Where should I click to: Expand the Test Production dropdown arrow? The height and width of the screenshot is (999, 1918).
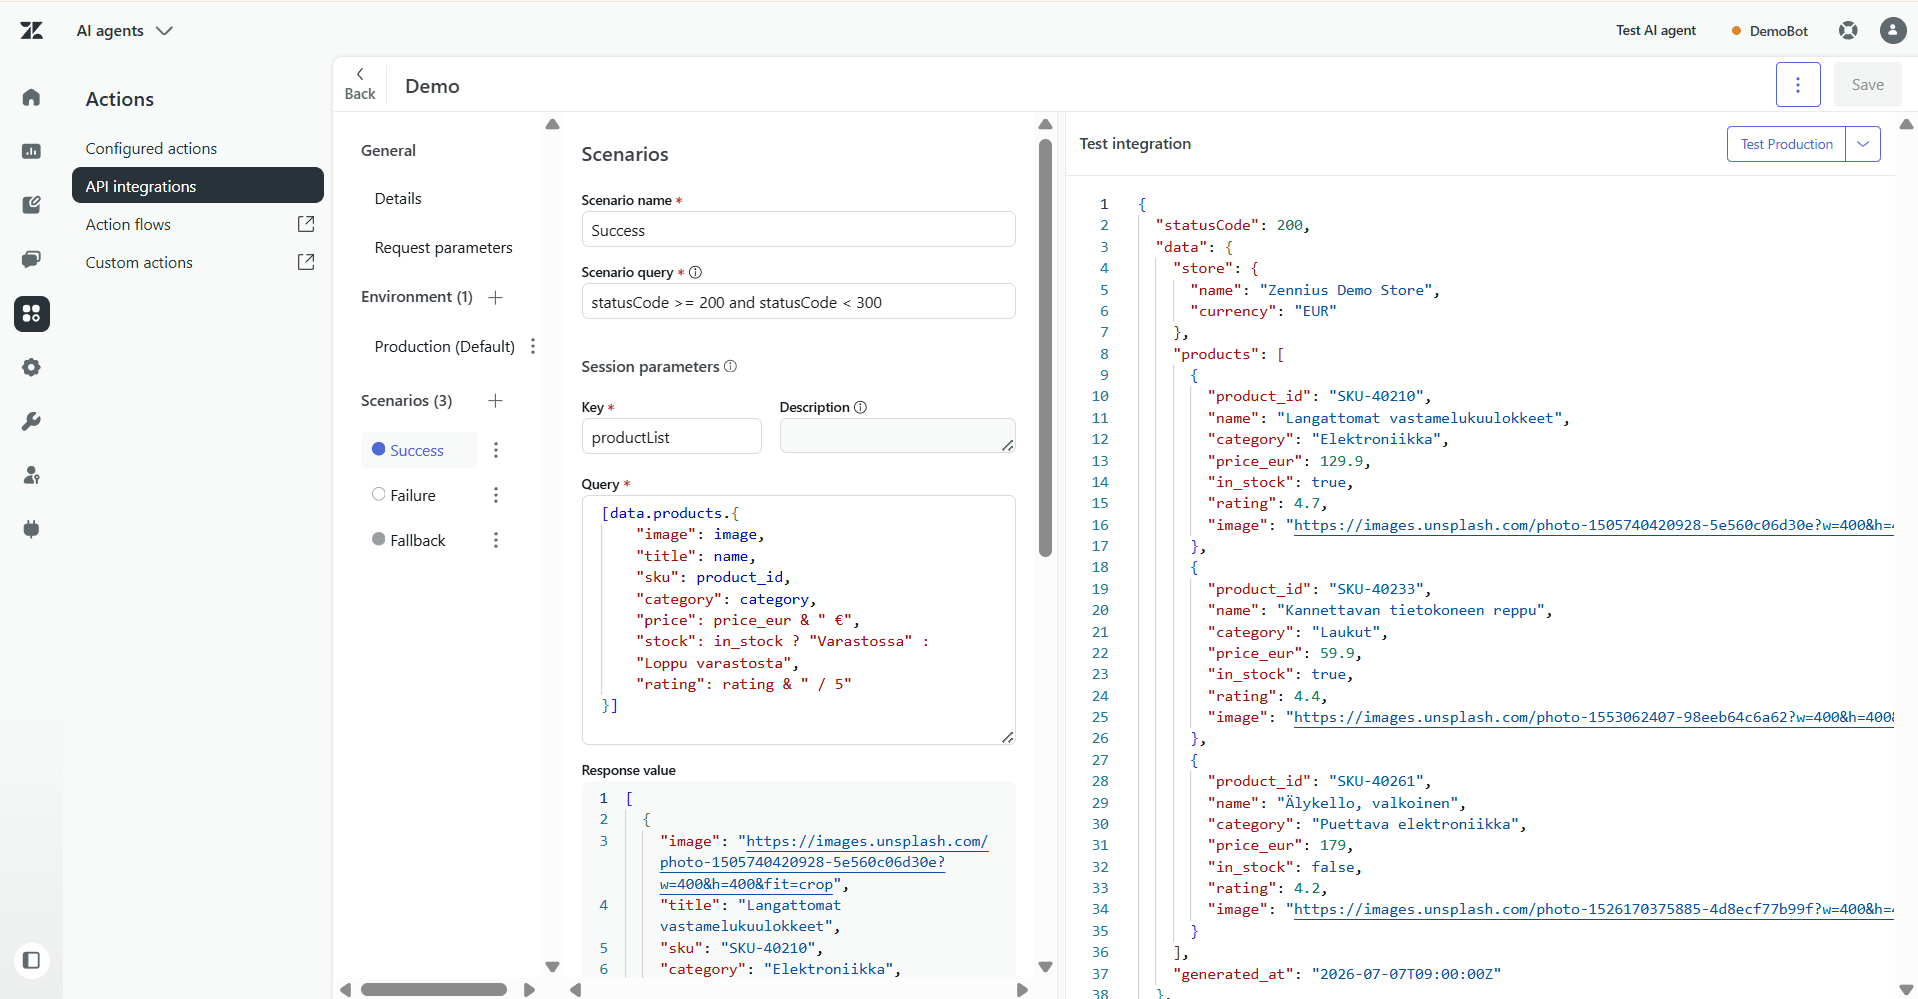(1863, 144)
